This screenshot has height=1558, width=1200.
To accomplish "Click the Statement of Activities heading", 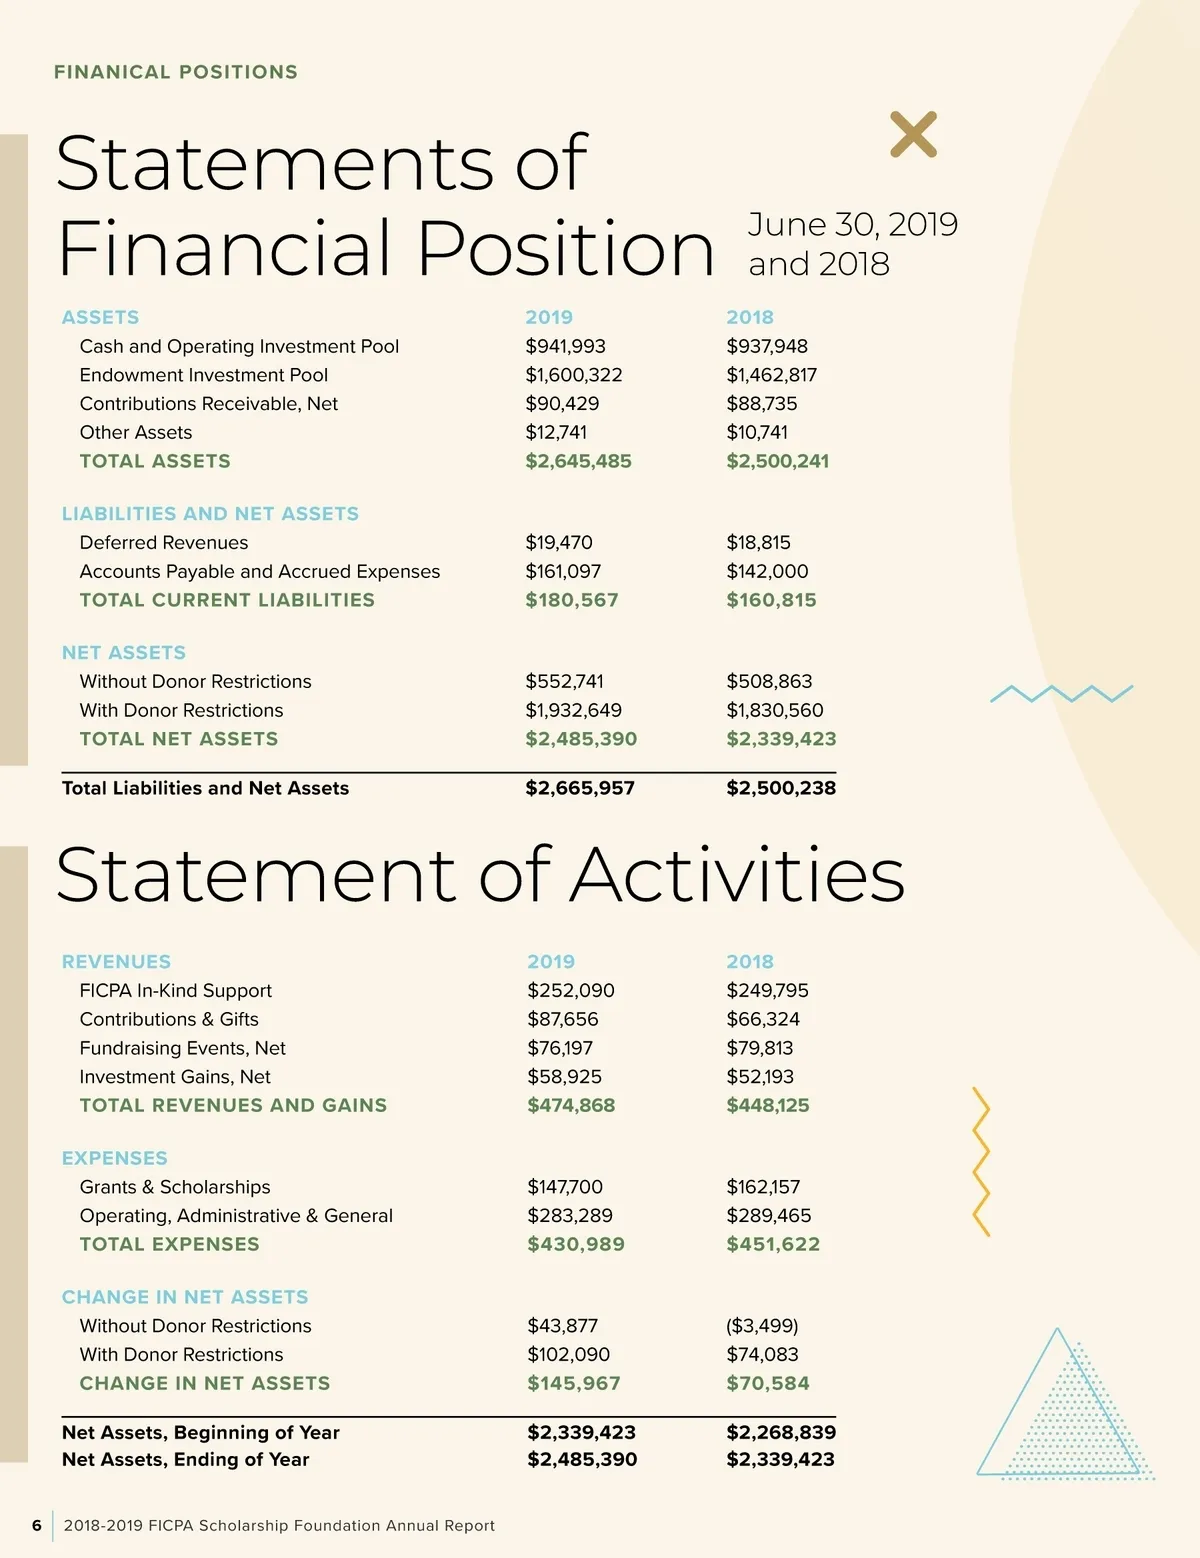I will click(x=480, y=874).
